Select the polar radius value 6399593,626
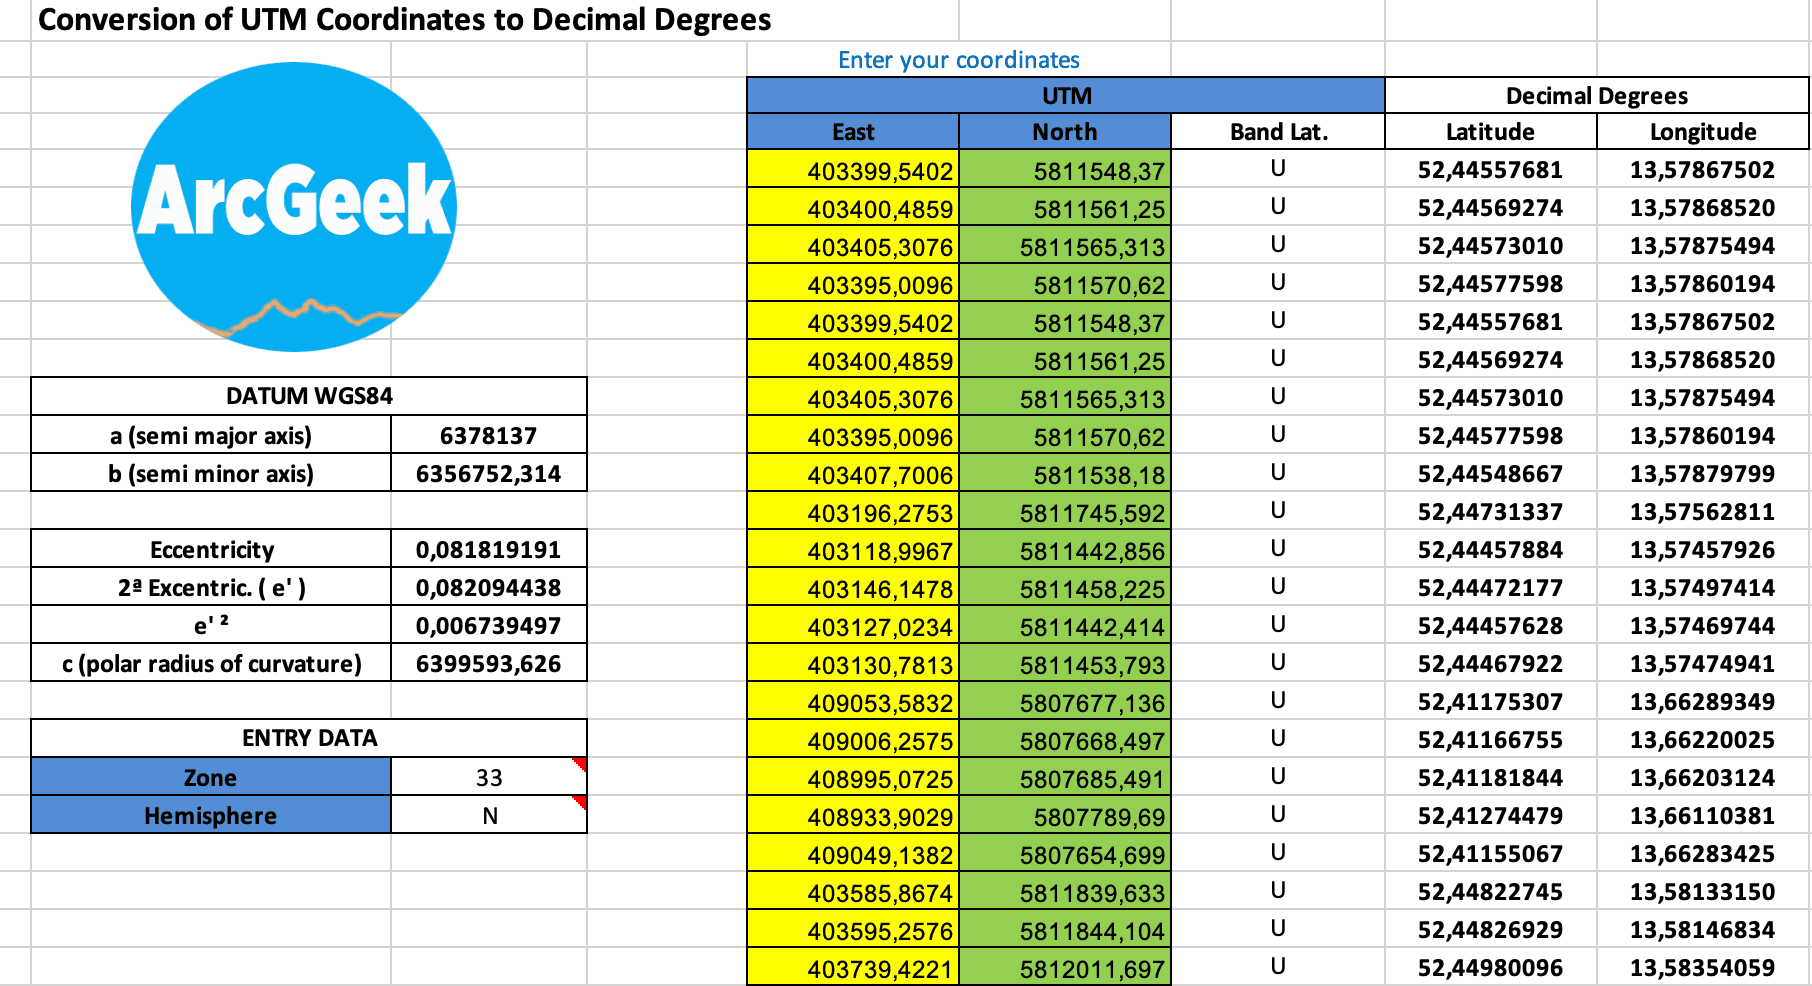1812x986 pixels. tap(487, 662)
